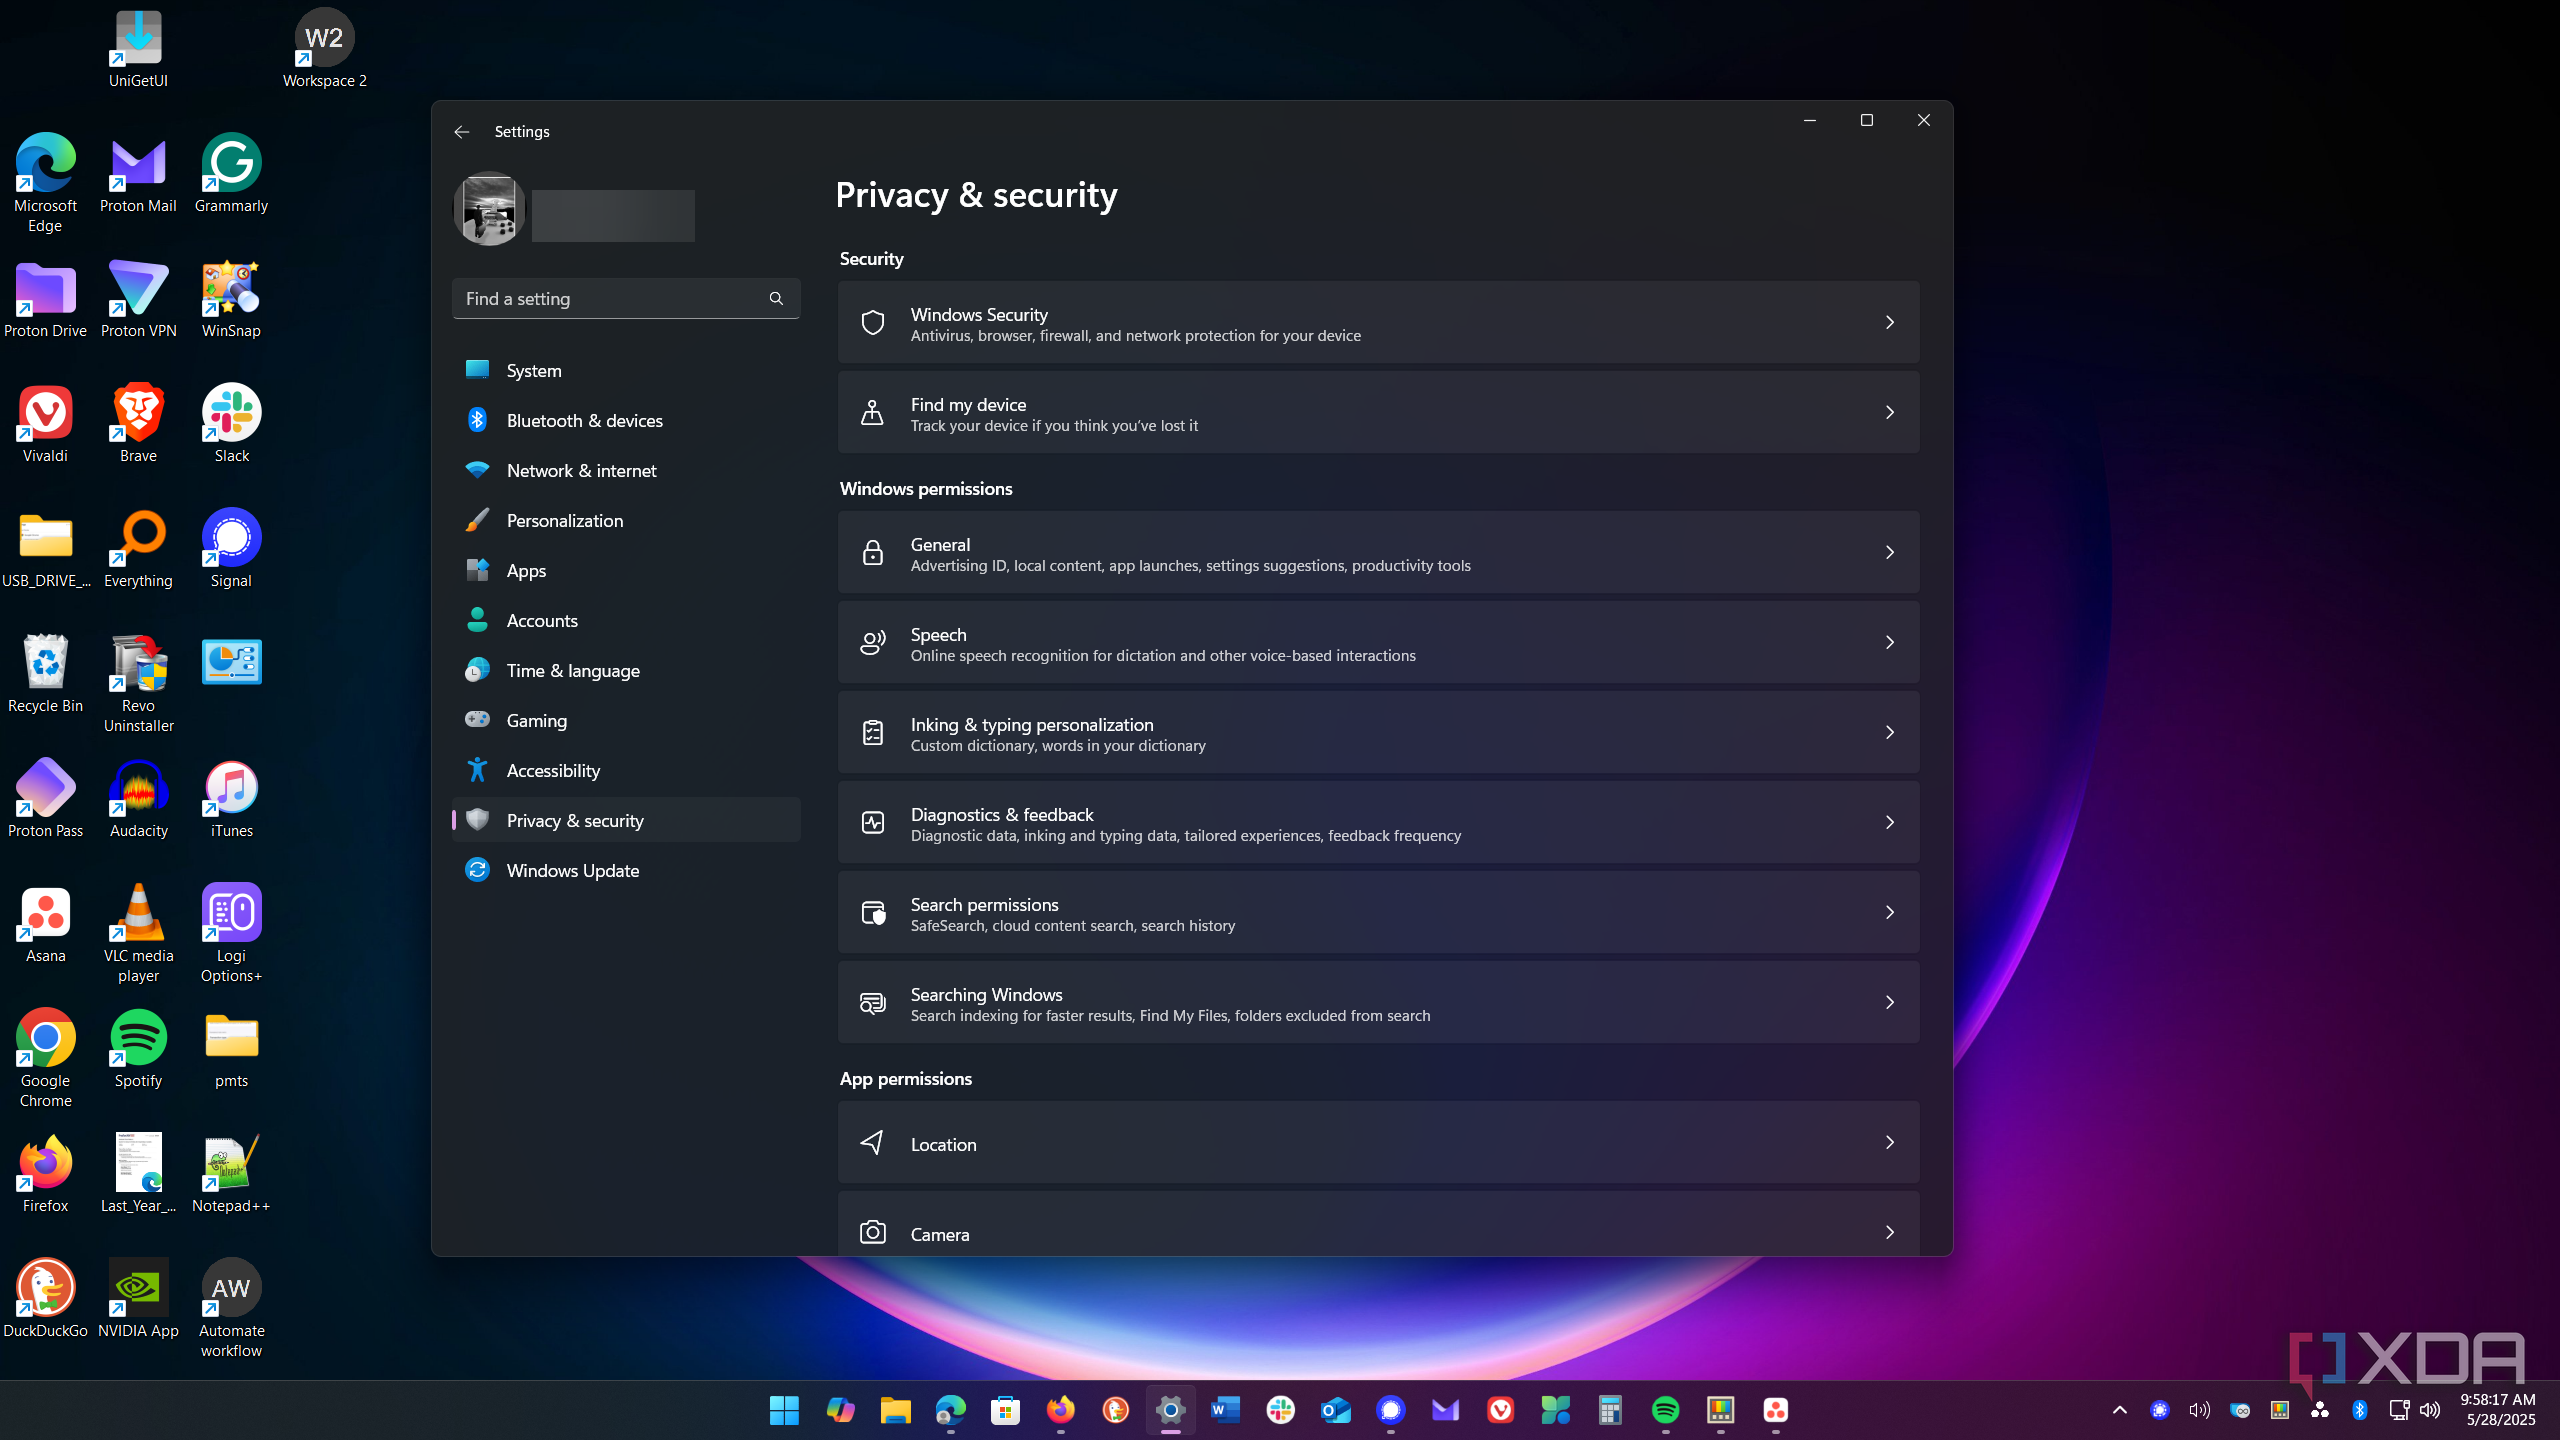The height and width of the screenshot is (1440, 2560).
Task: Open Proton VPN desktop shortcut
Action: pyautogui.click(x=138, y=299)
